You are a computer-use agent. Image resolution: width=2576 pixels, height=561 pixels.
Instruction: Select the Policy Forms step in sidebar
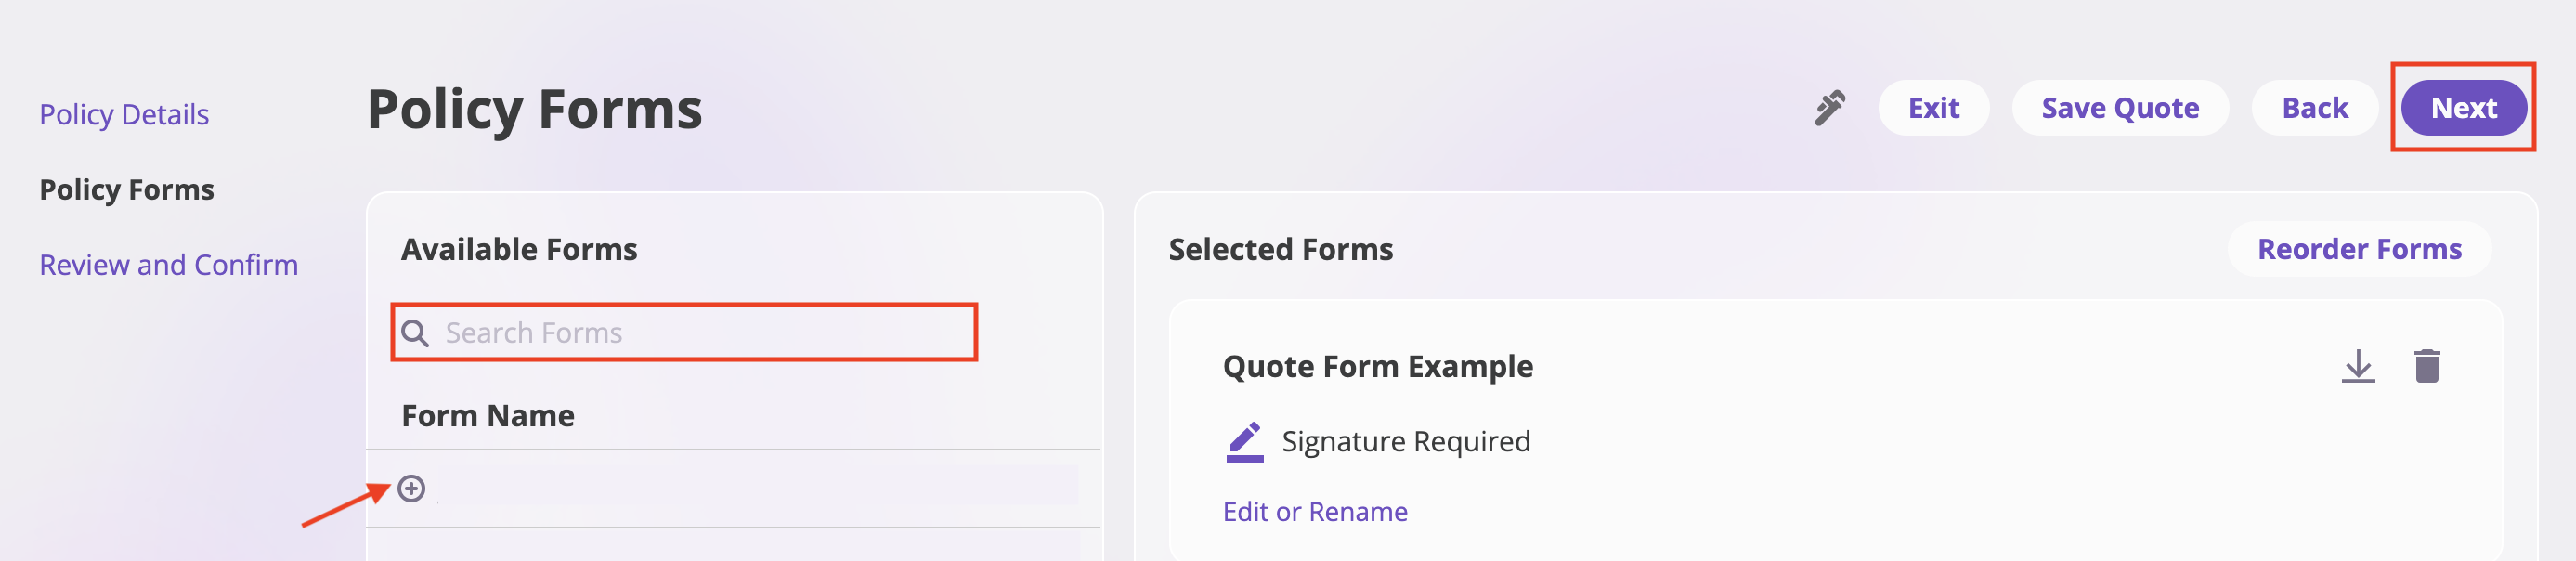coord(127,189)
